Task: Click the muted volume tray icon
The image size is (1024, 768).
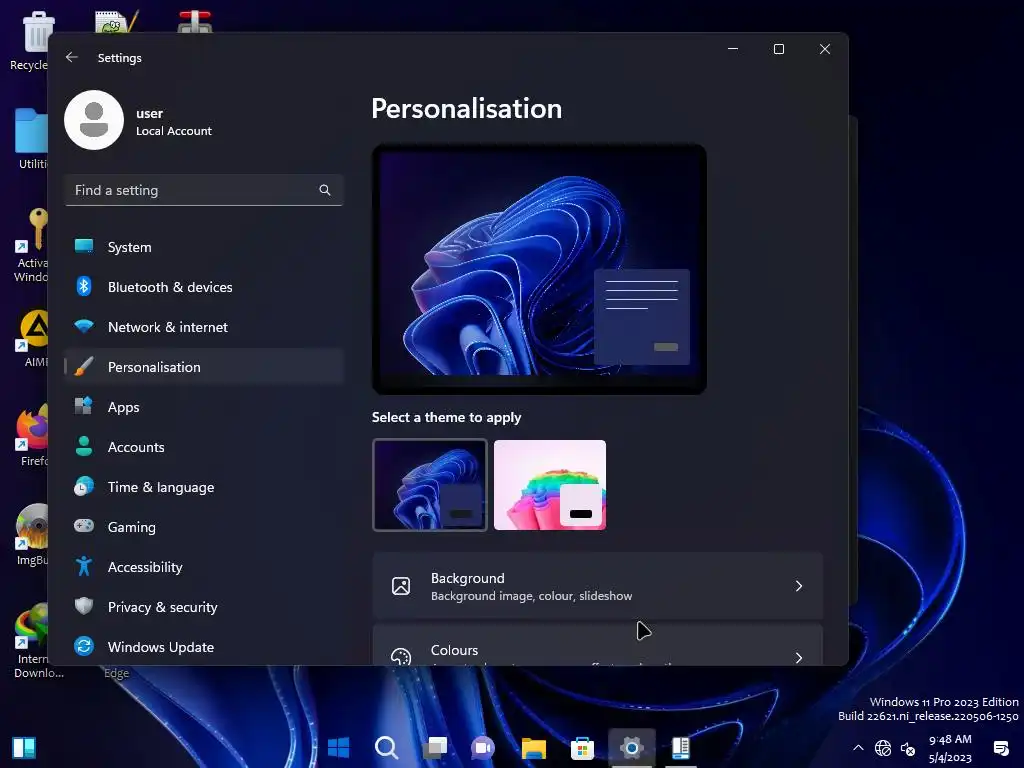Action: pyautogui.click(x=908, y=748)
